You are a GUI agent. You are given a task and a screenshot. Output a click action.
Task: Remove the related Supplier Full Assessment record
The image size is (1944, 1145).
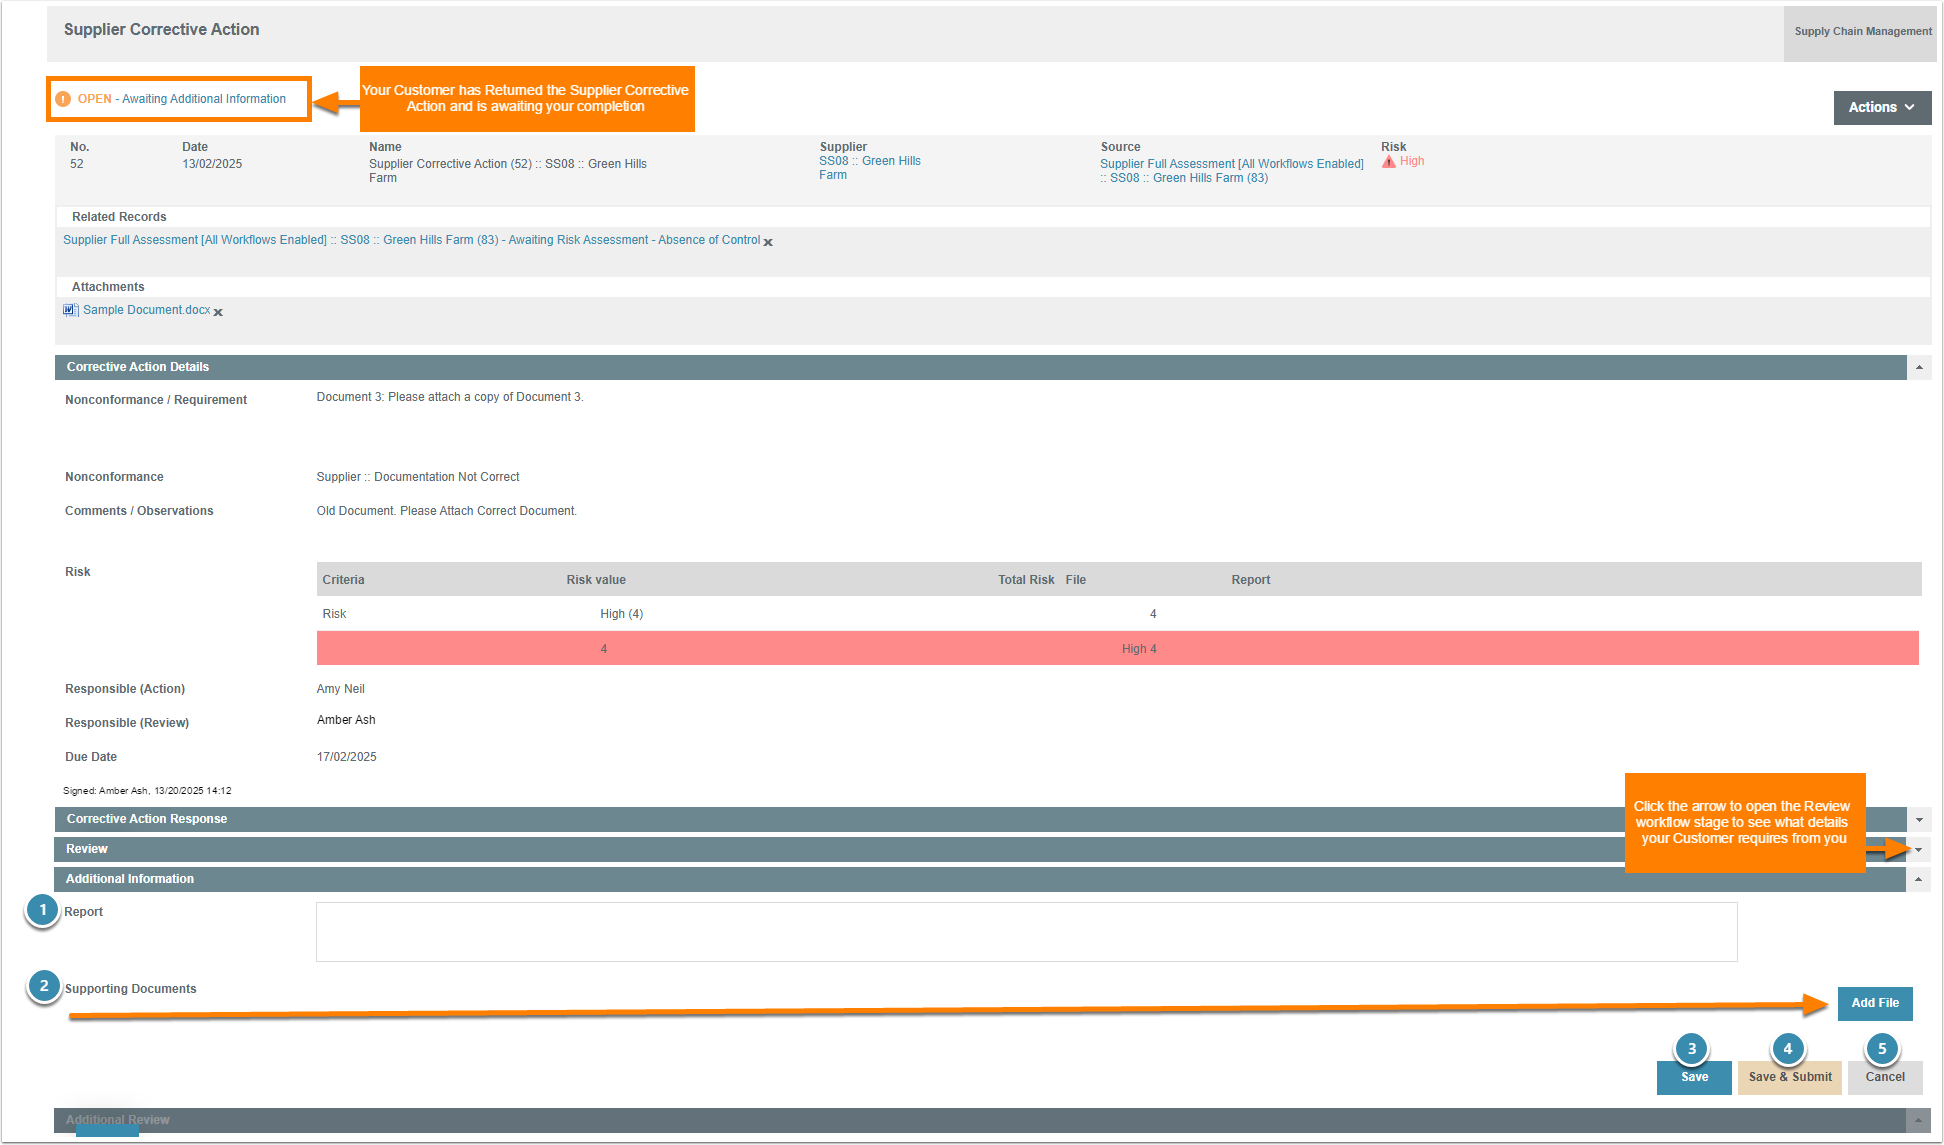(x=768, y=243)
